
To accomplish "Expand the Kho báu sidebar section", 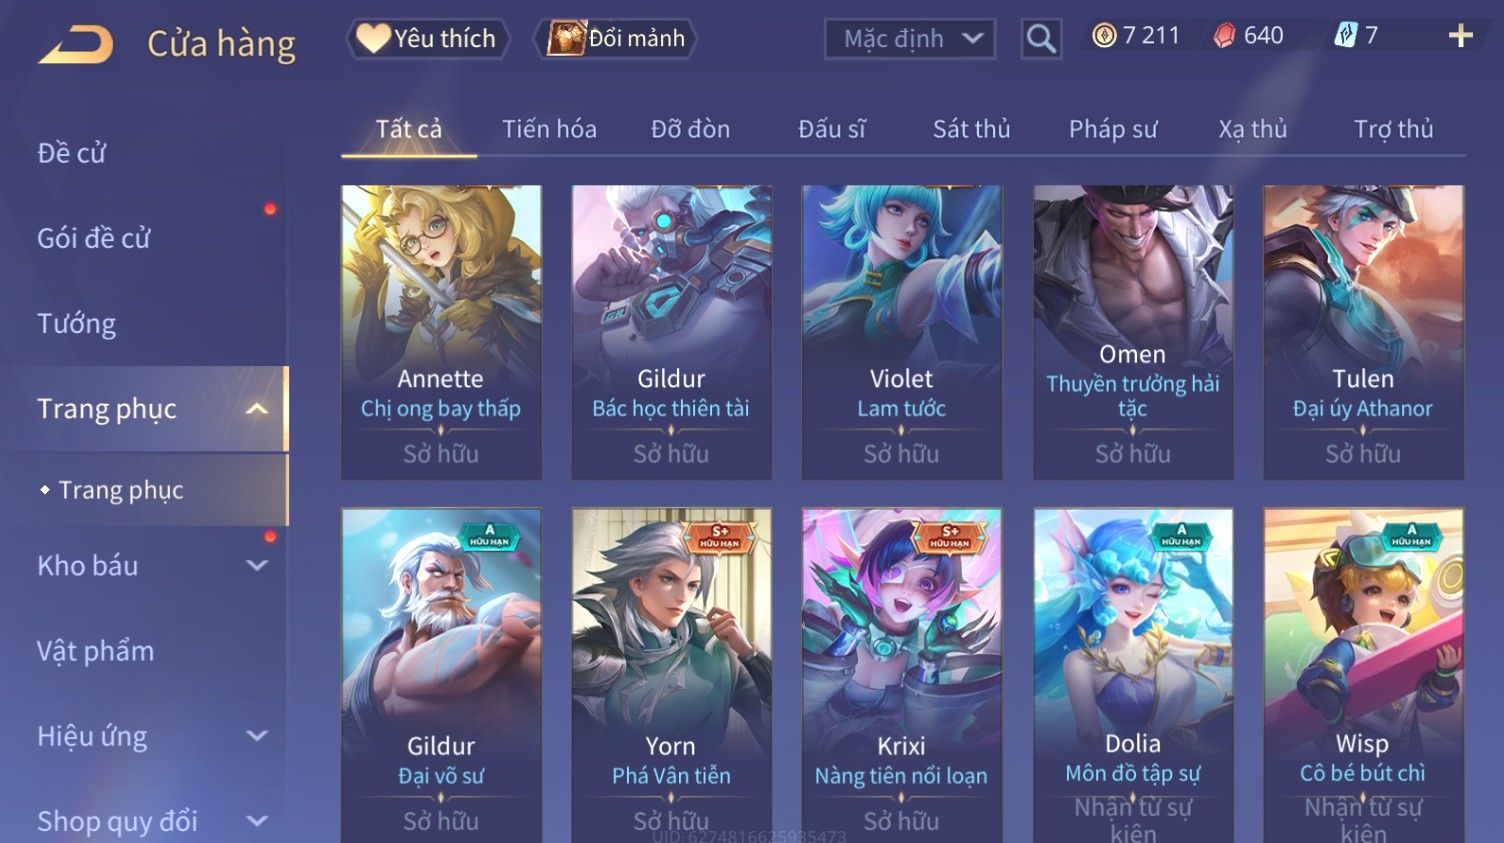I will pos(257,566).
